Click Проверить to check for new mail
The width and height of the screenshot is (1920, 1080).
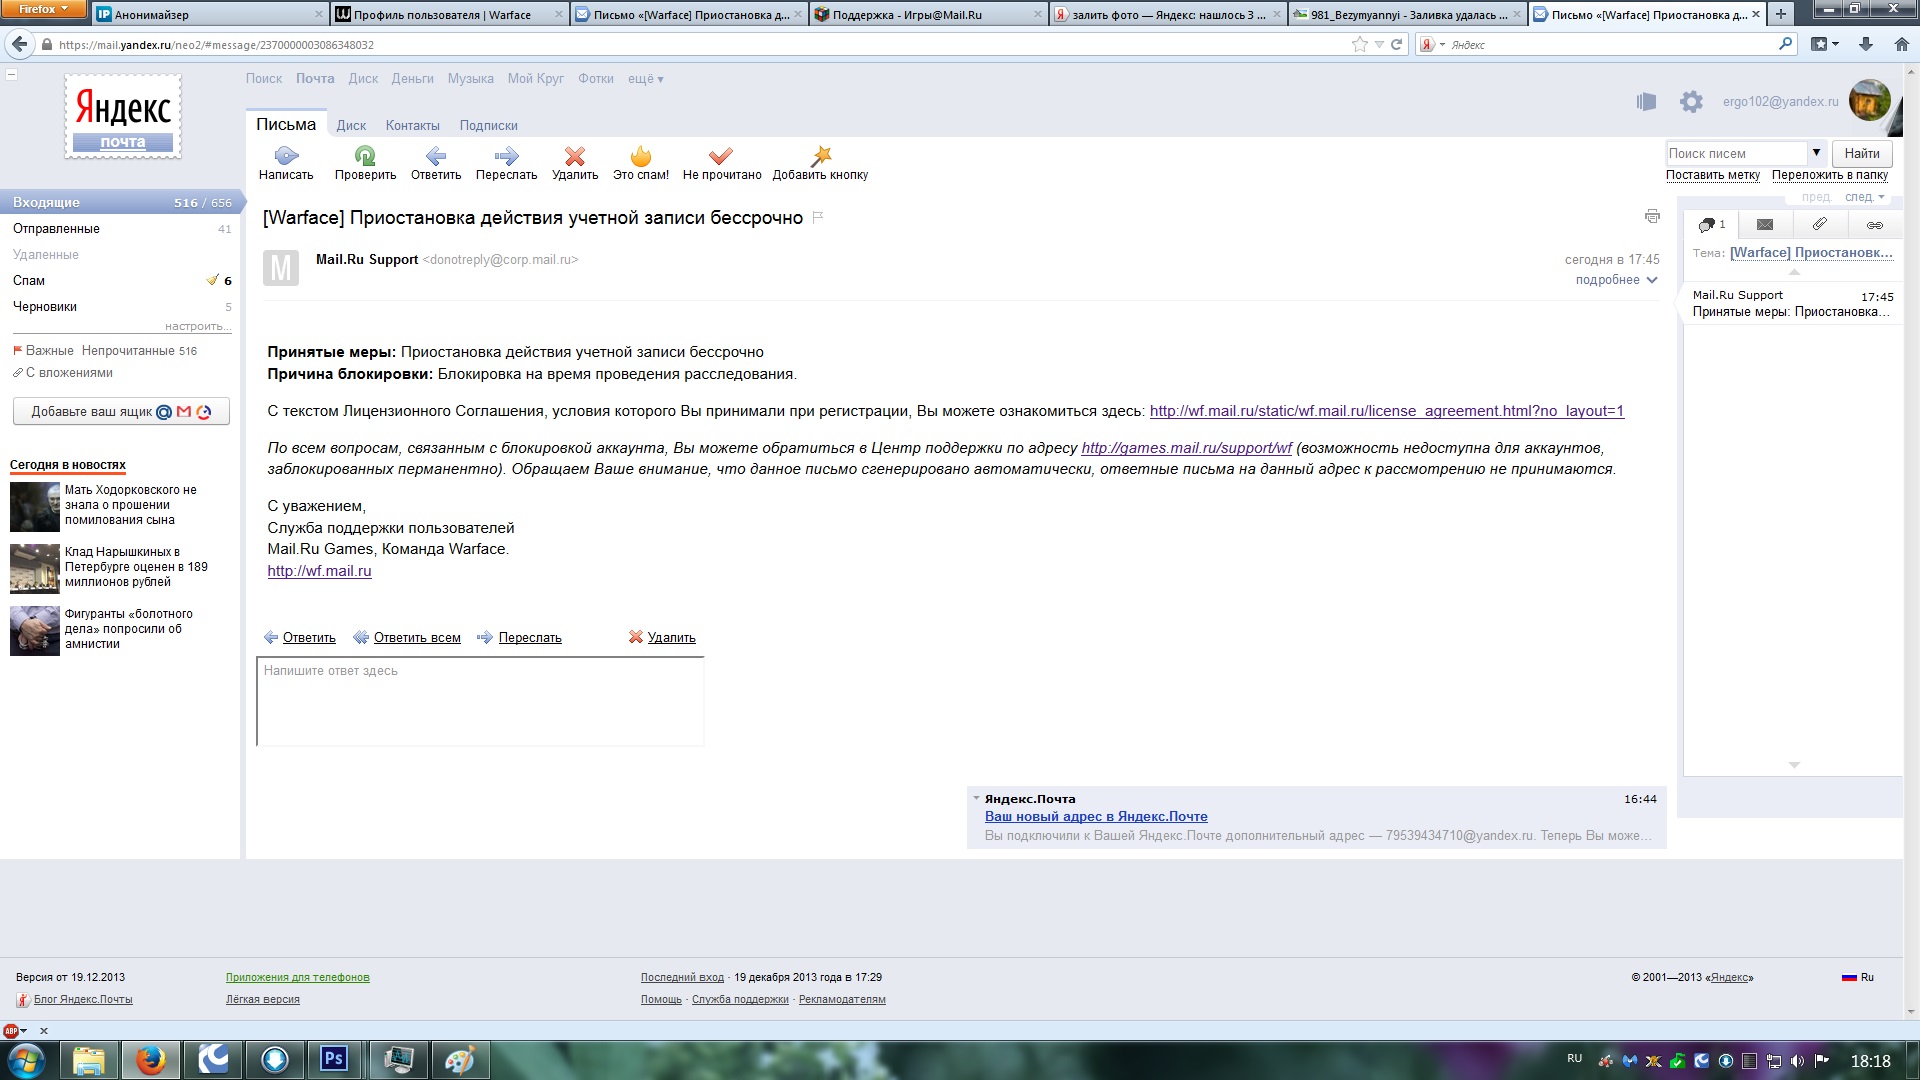point(365,155)
